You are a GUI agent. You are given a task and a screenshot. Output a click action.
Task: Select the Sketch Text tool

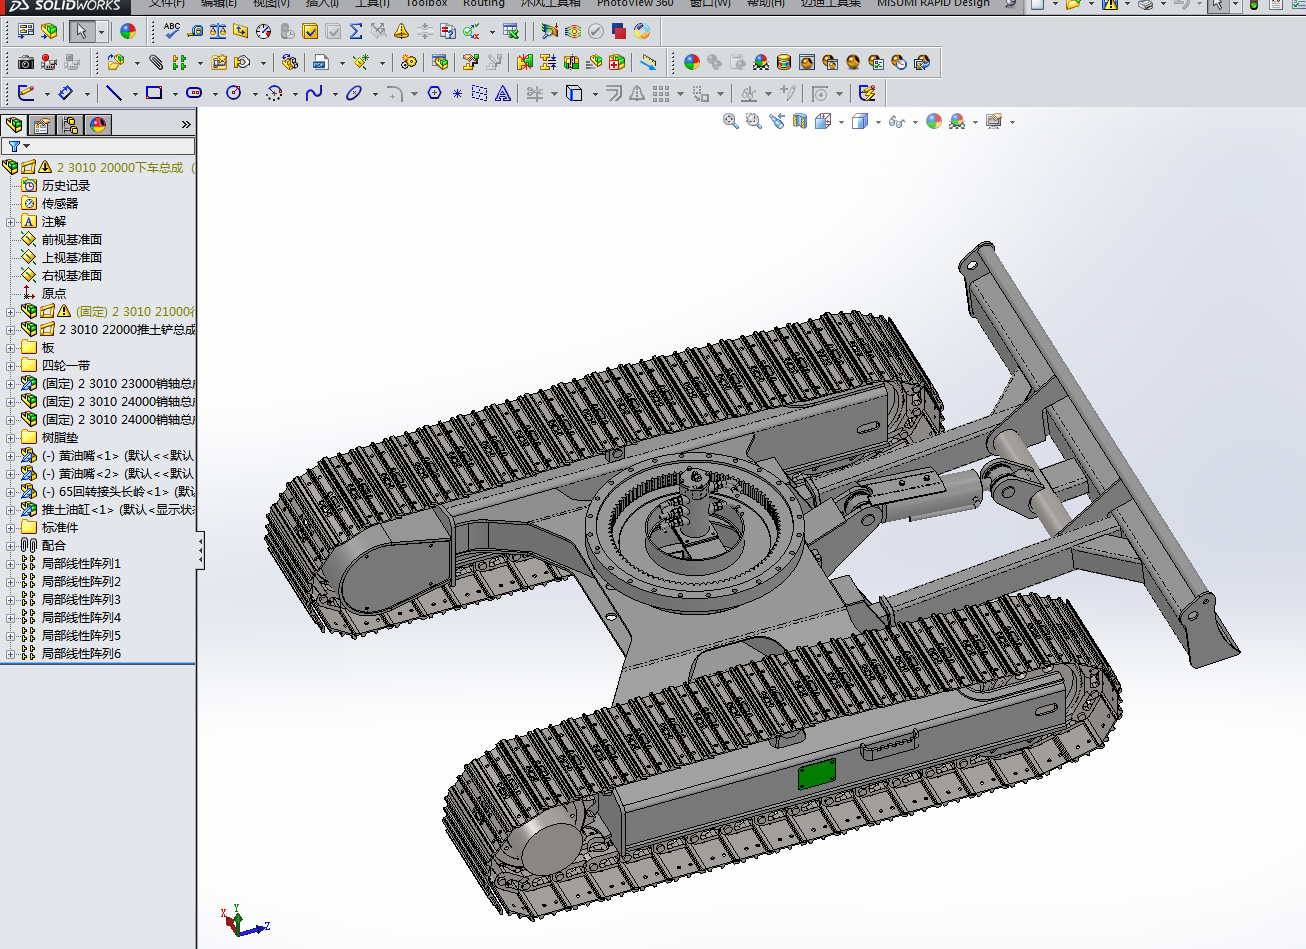coord(501,93)
